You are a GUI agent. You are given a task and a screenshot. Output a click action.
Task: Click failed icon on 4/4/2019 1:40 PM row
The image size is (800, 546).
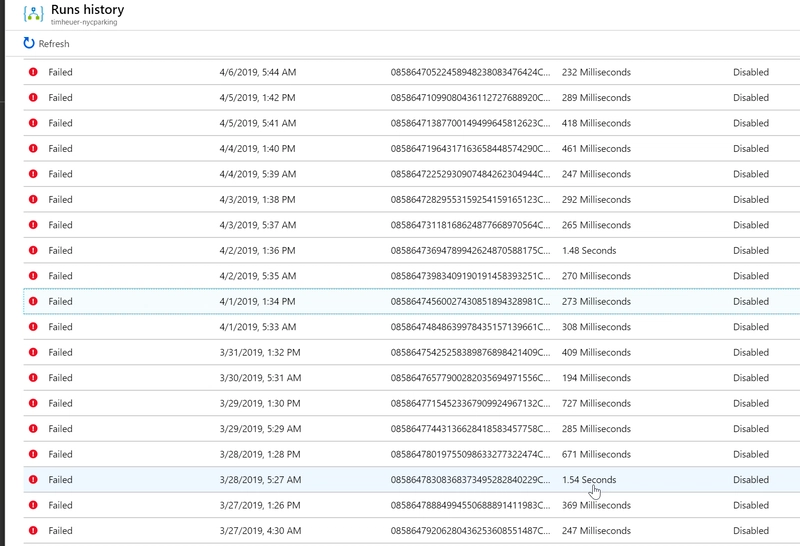[33, 149]
